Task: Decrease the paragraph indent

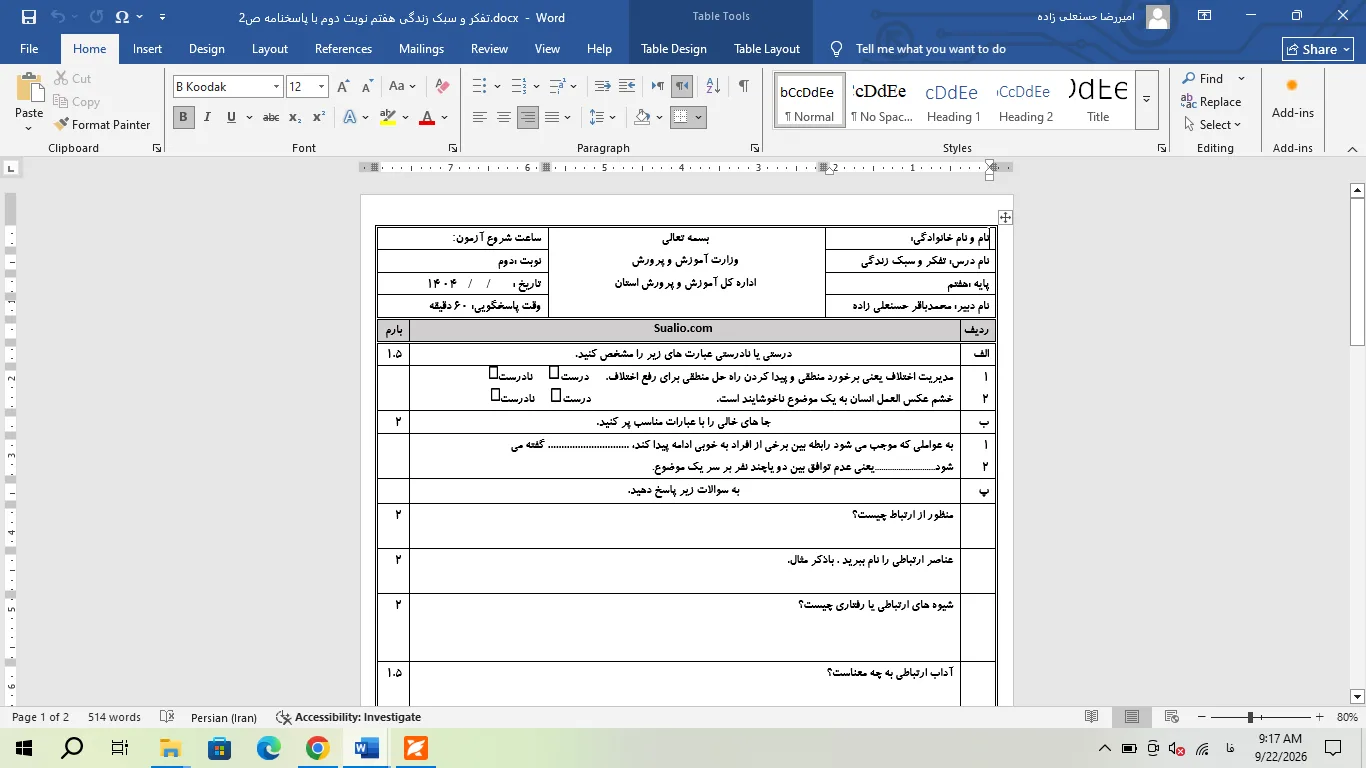Action: 602,87
